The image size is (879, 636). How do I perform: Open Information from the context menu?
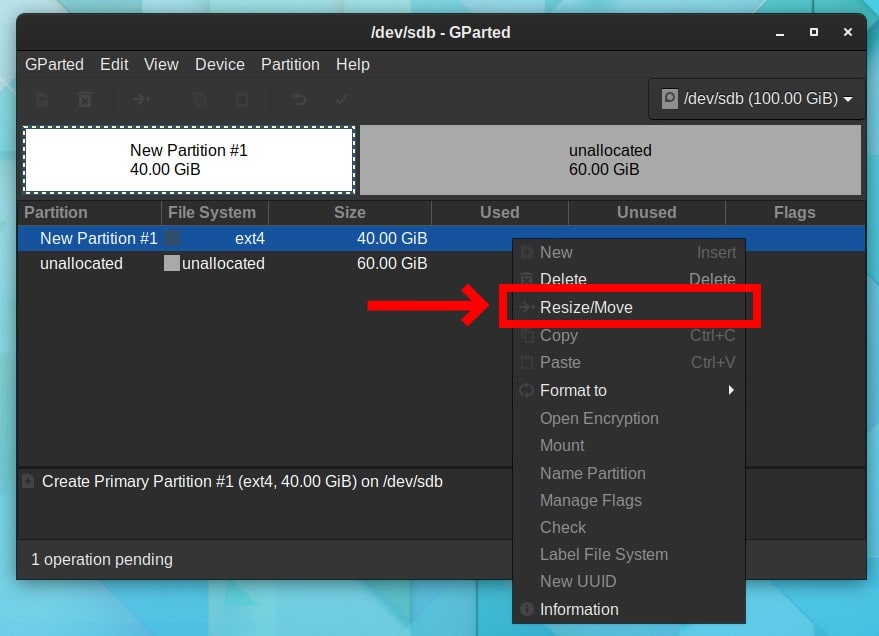coord(629,609)
